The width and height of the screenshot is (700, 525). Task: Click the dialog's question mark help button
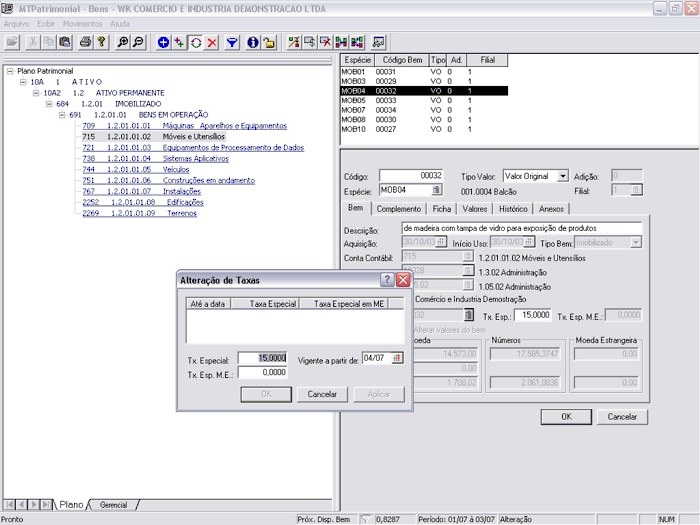(x=387, y=280)
